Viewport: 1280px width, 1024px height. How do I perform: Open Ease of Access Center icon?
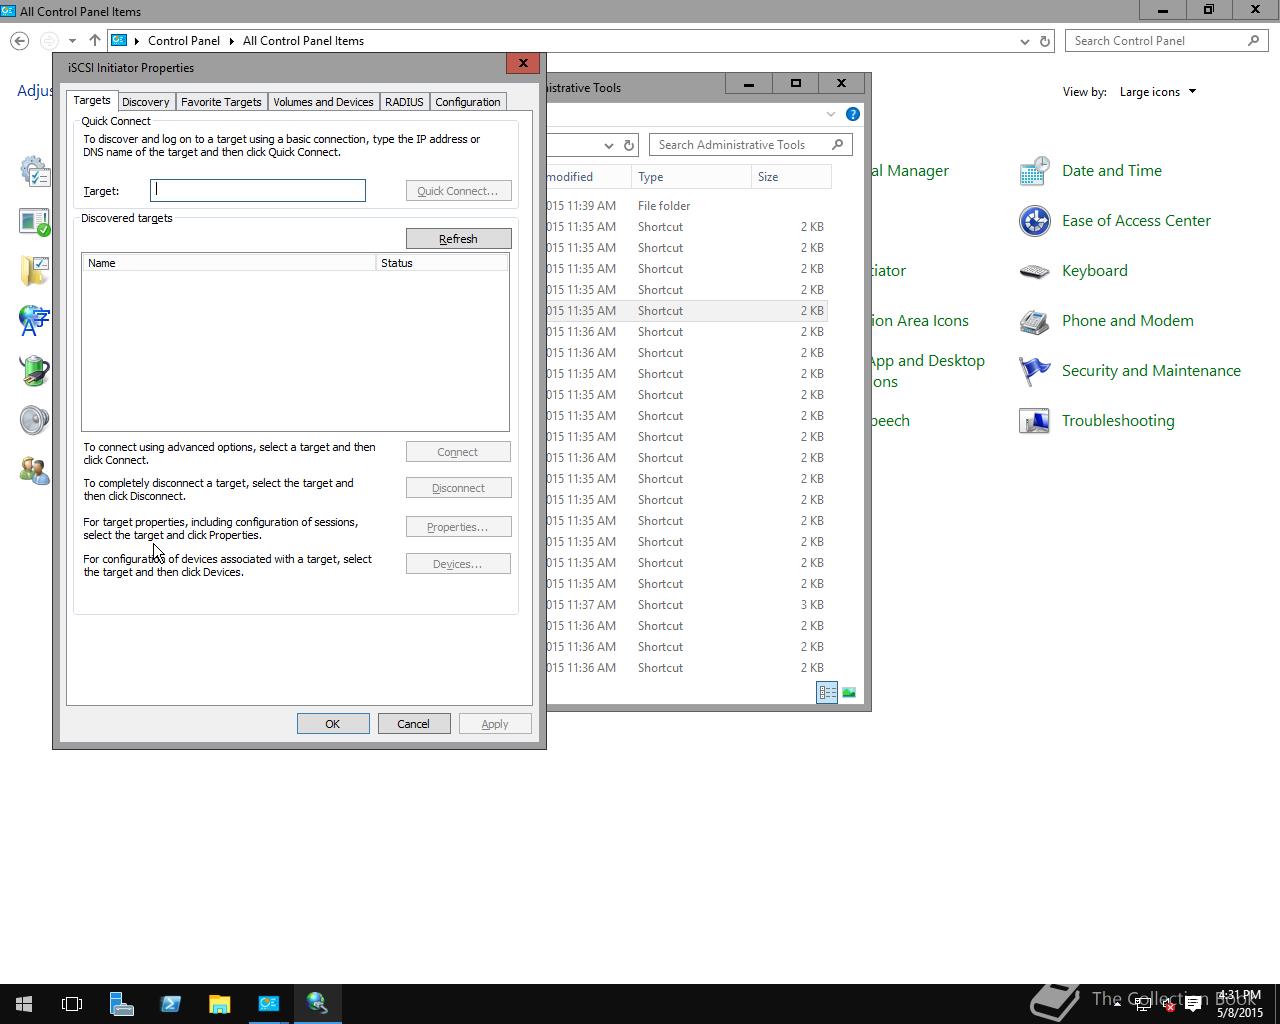click(1034, 221)
